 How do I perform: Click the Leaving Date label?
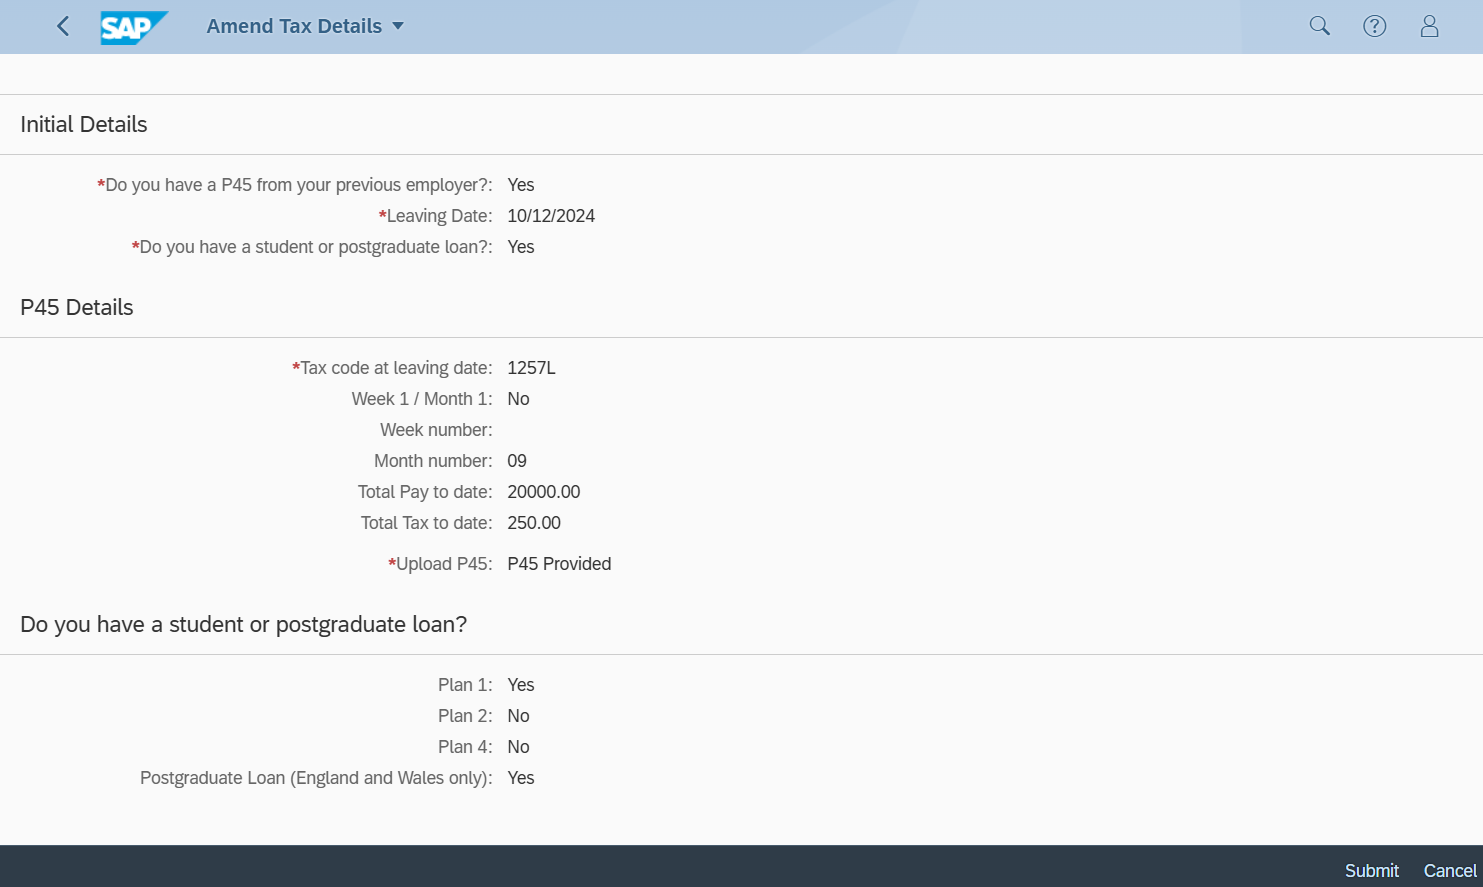coord(436,216)
